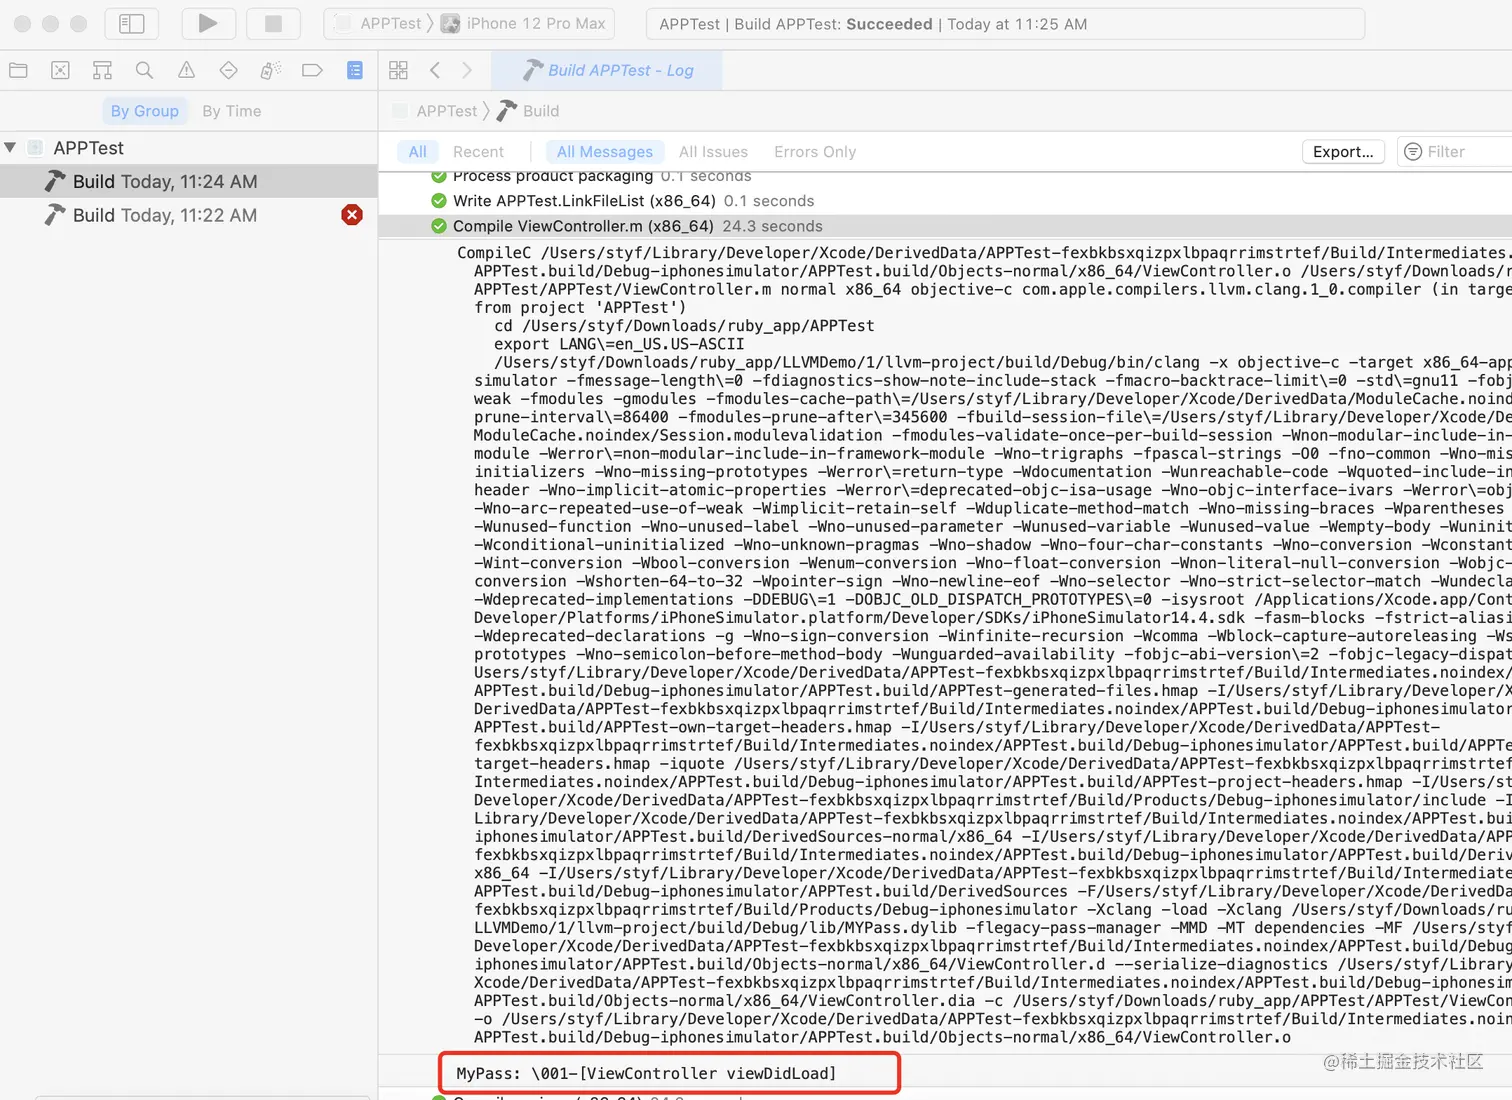Select the APPTest group row

(x=189, y=148)
